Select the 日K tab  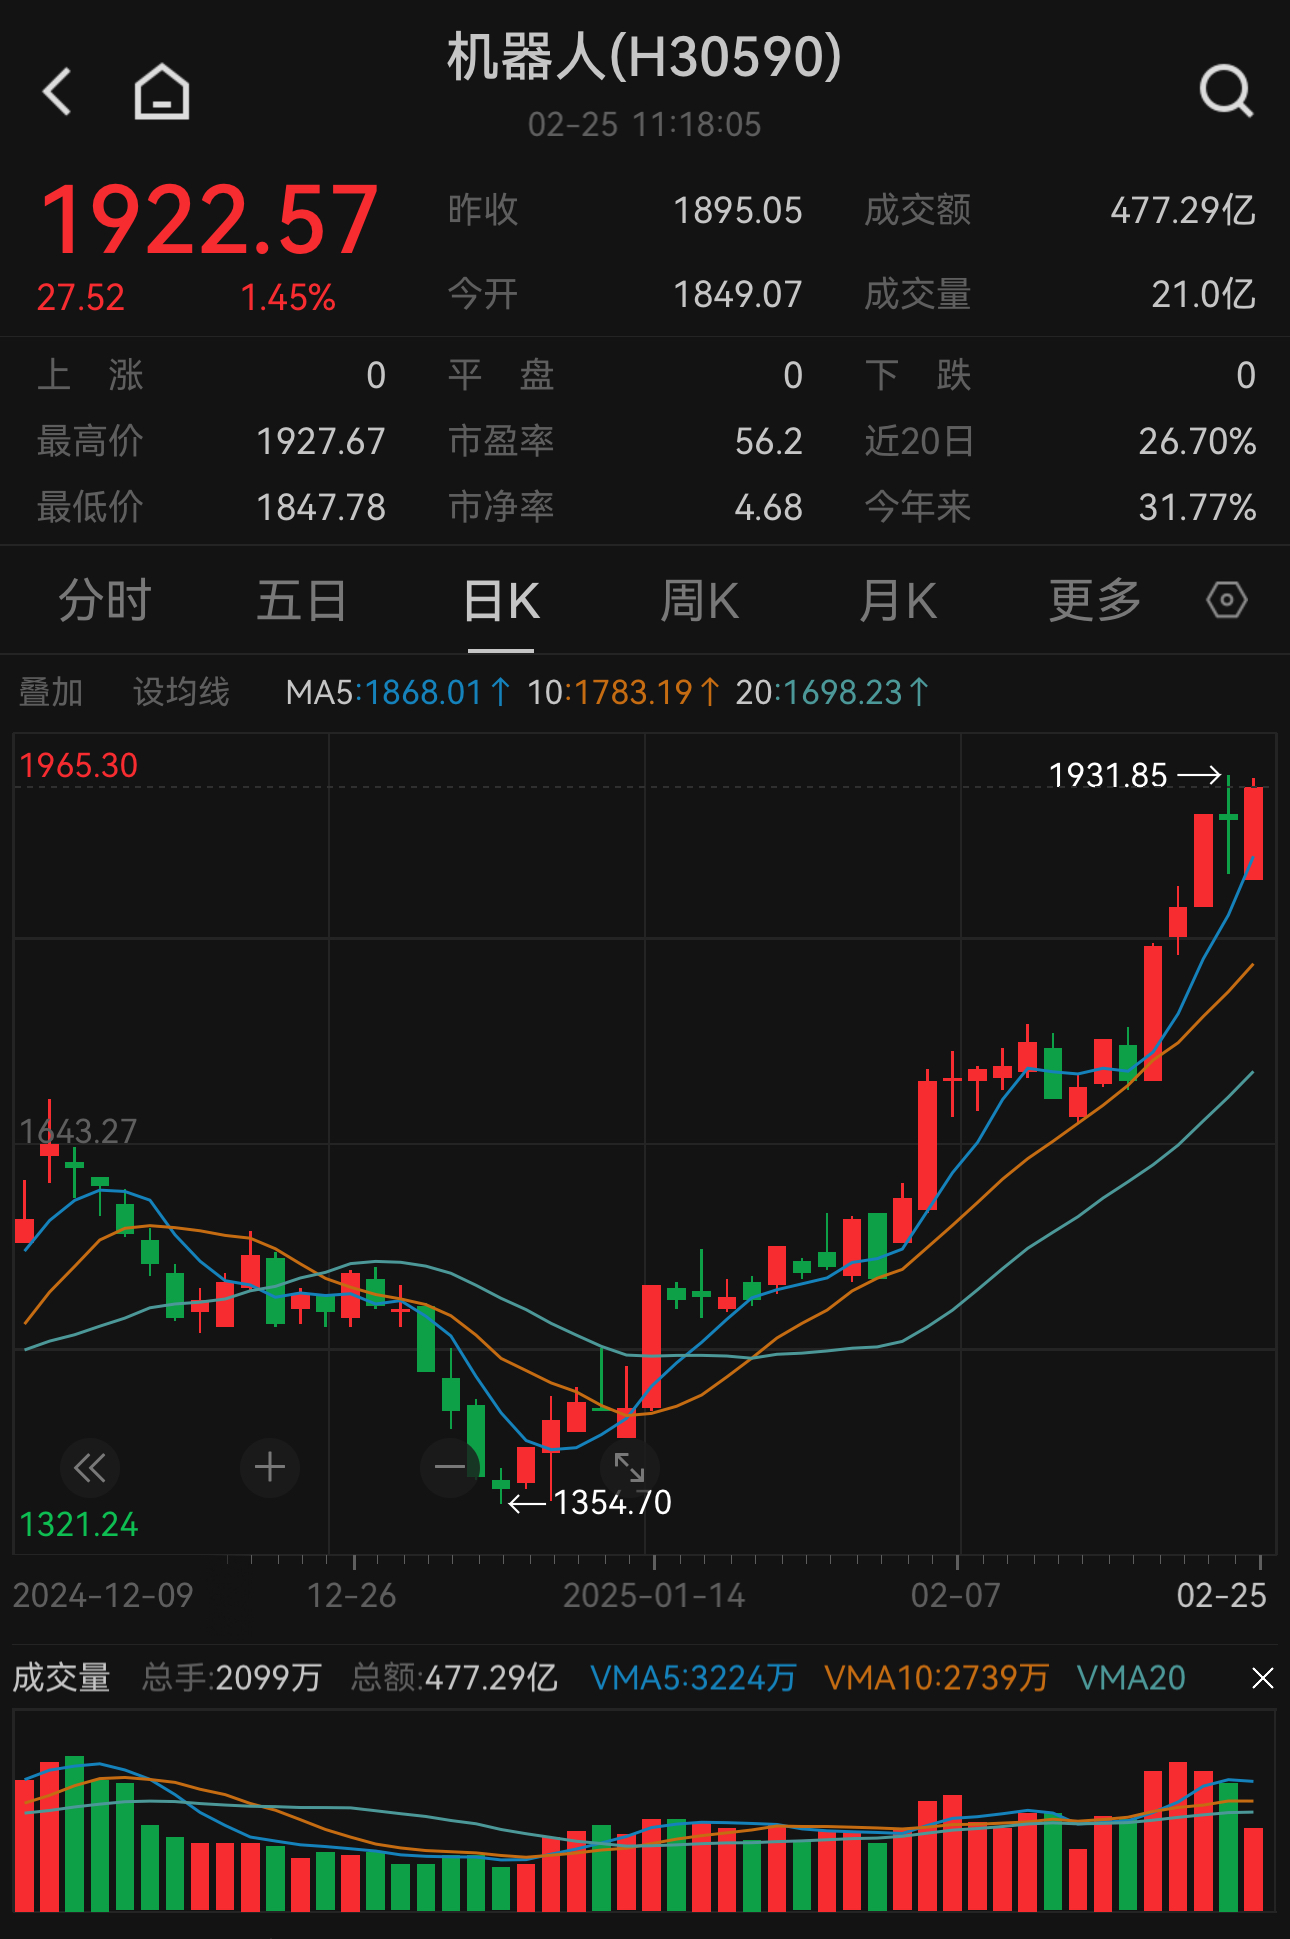click(x=502, y=601)
